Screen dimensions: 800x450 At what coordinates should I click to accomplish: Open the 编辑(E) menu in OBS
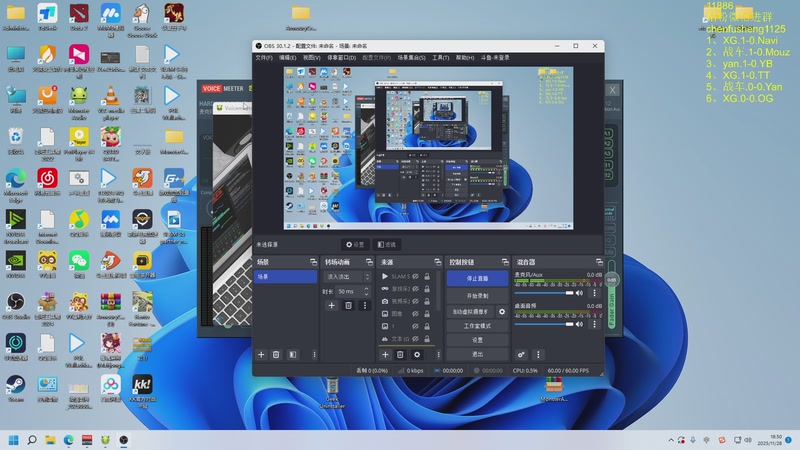(x=287, y=58)
